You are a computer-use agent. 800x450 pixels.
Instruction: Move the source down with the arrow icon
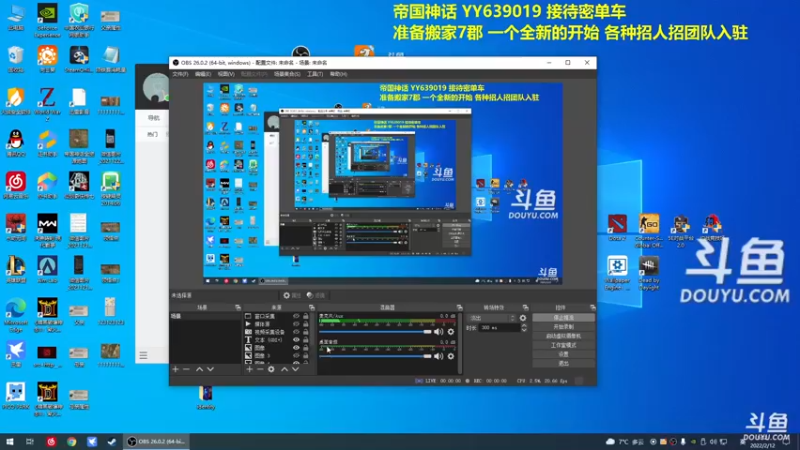pyautogui.click(x=295, y=369)
